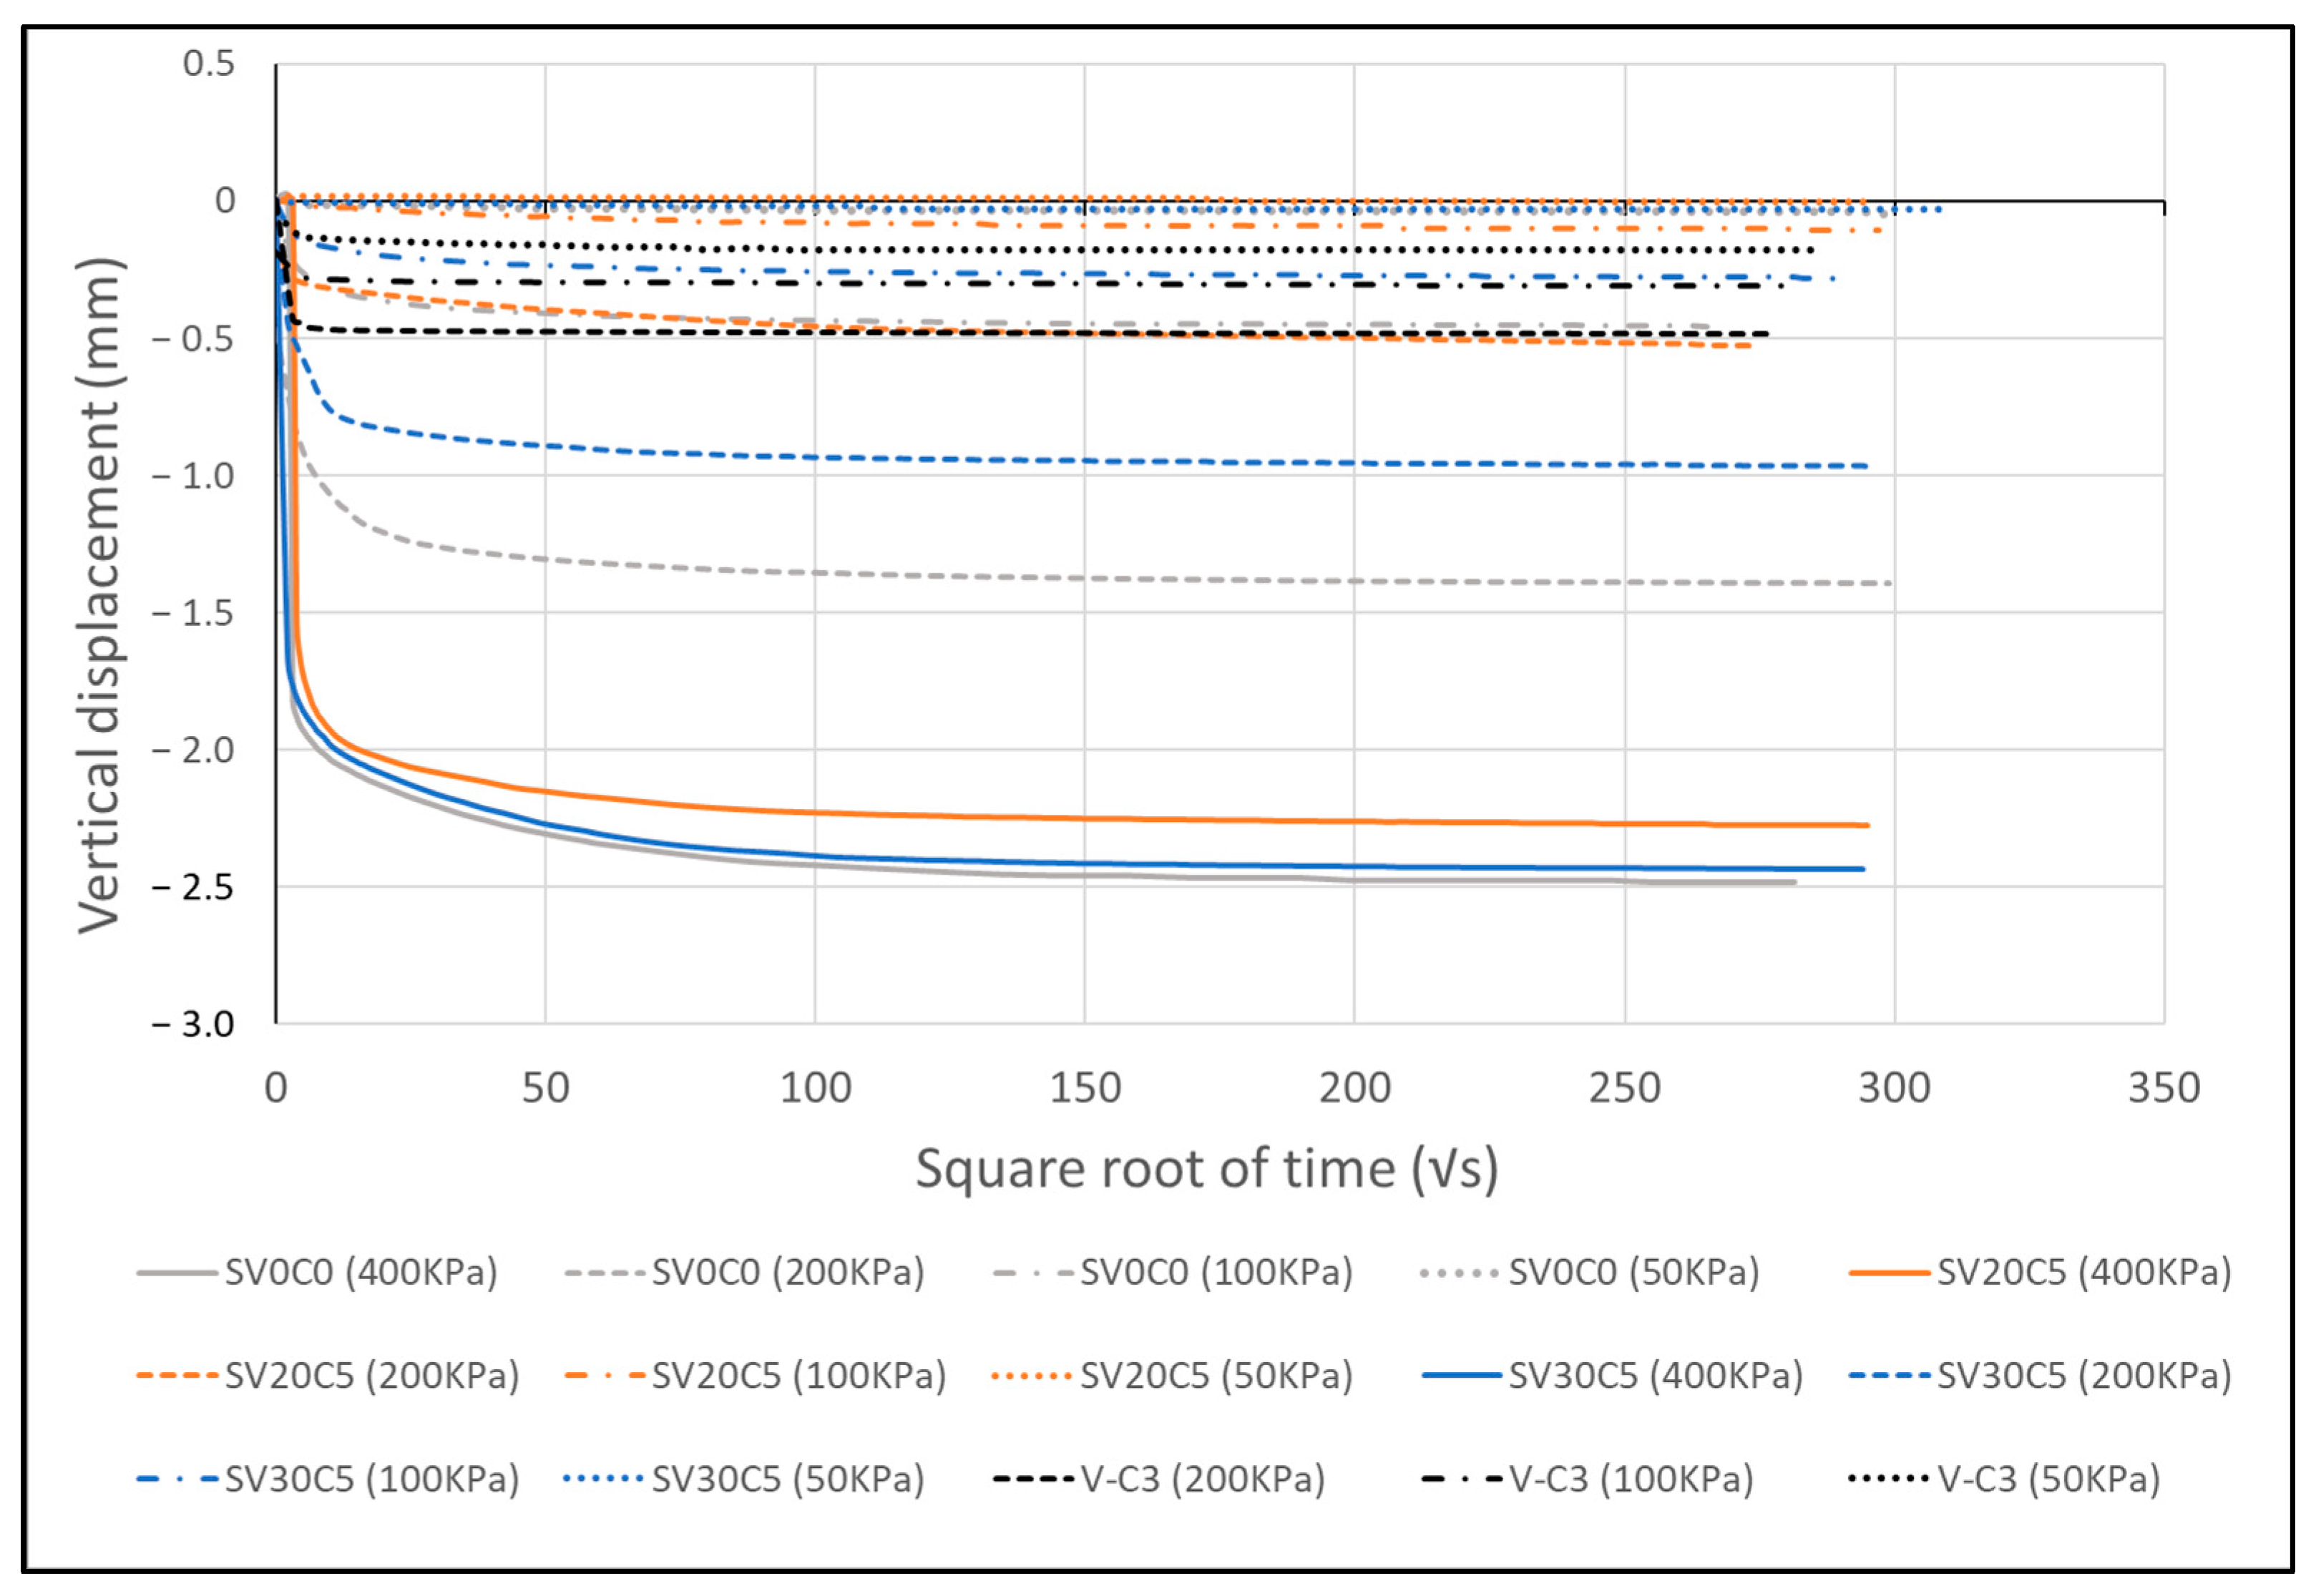Select the V-C3 (50KPa) legend label
Screen dimensions: 2321x1596
[2048, 1479]
